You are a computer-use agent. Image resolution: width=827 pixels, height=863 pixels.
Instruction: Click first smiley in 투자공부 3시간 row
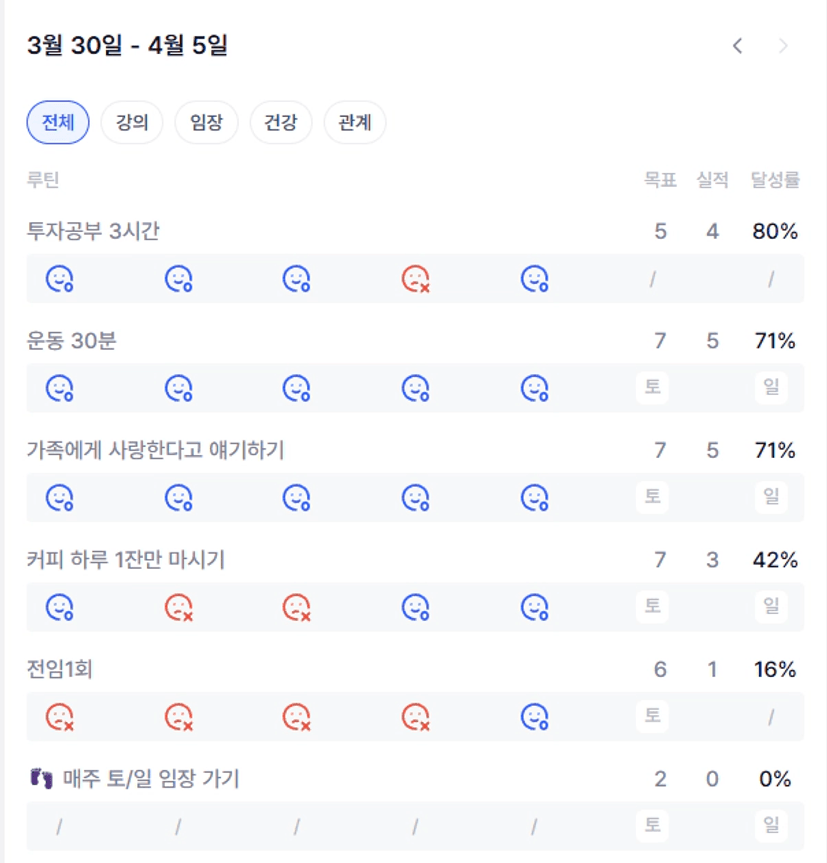(x=60, y=279)
